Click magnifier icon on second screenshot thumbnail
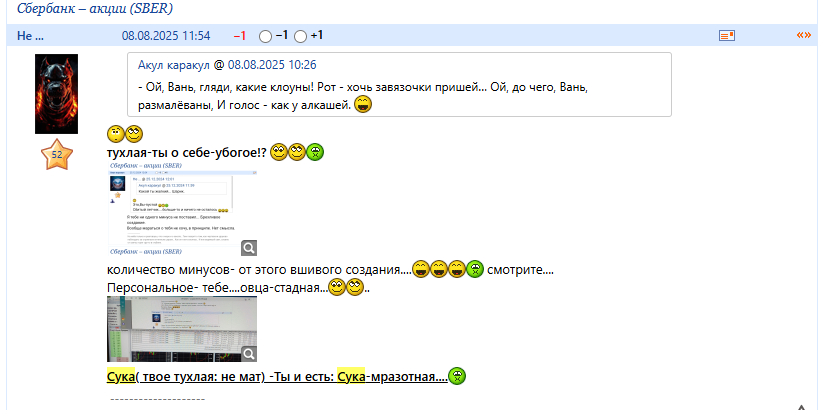 [249, 353]
